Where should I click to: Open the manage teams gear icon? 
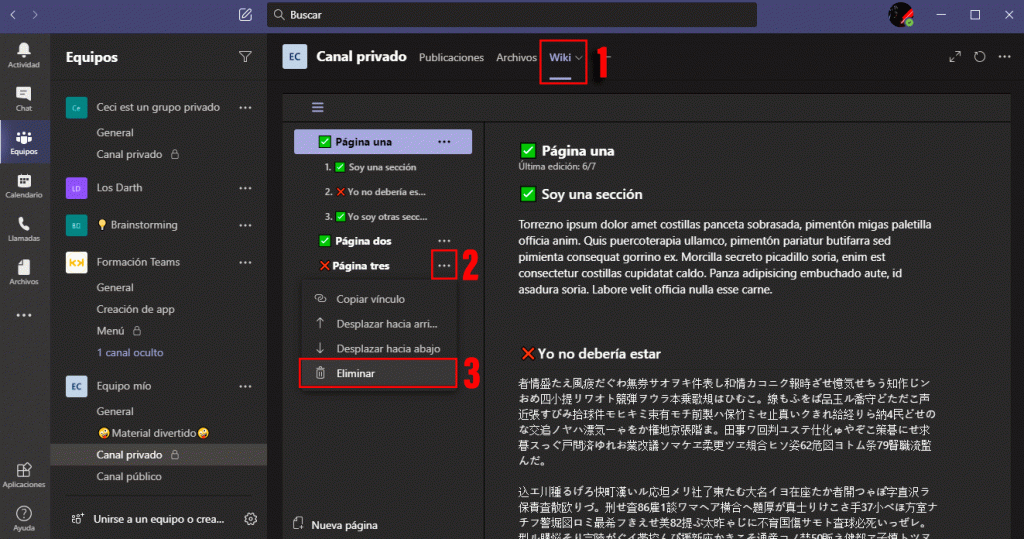point(250,519)
